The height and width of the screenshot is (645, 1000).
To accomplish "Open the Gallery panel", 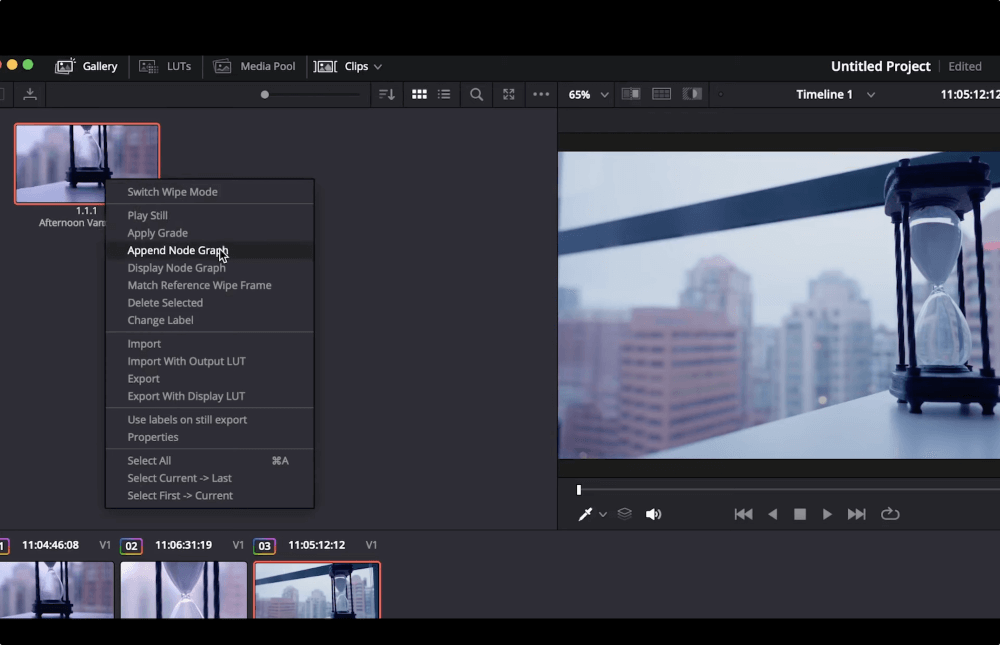I will pos(87,66).
